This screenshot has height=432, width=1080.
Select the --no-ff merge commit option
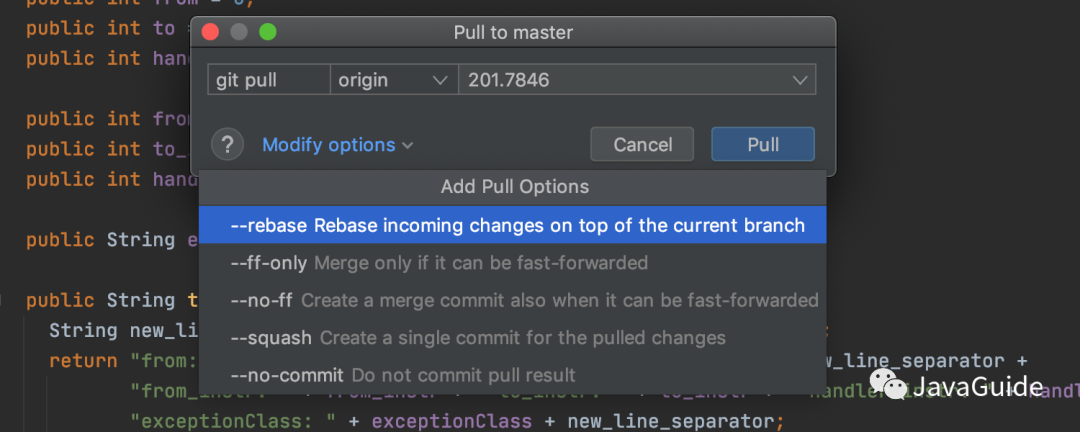click(523, 300)
